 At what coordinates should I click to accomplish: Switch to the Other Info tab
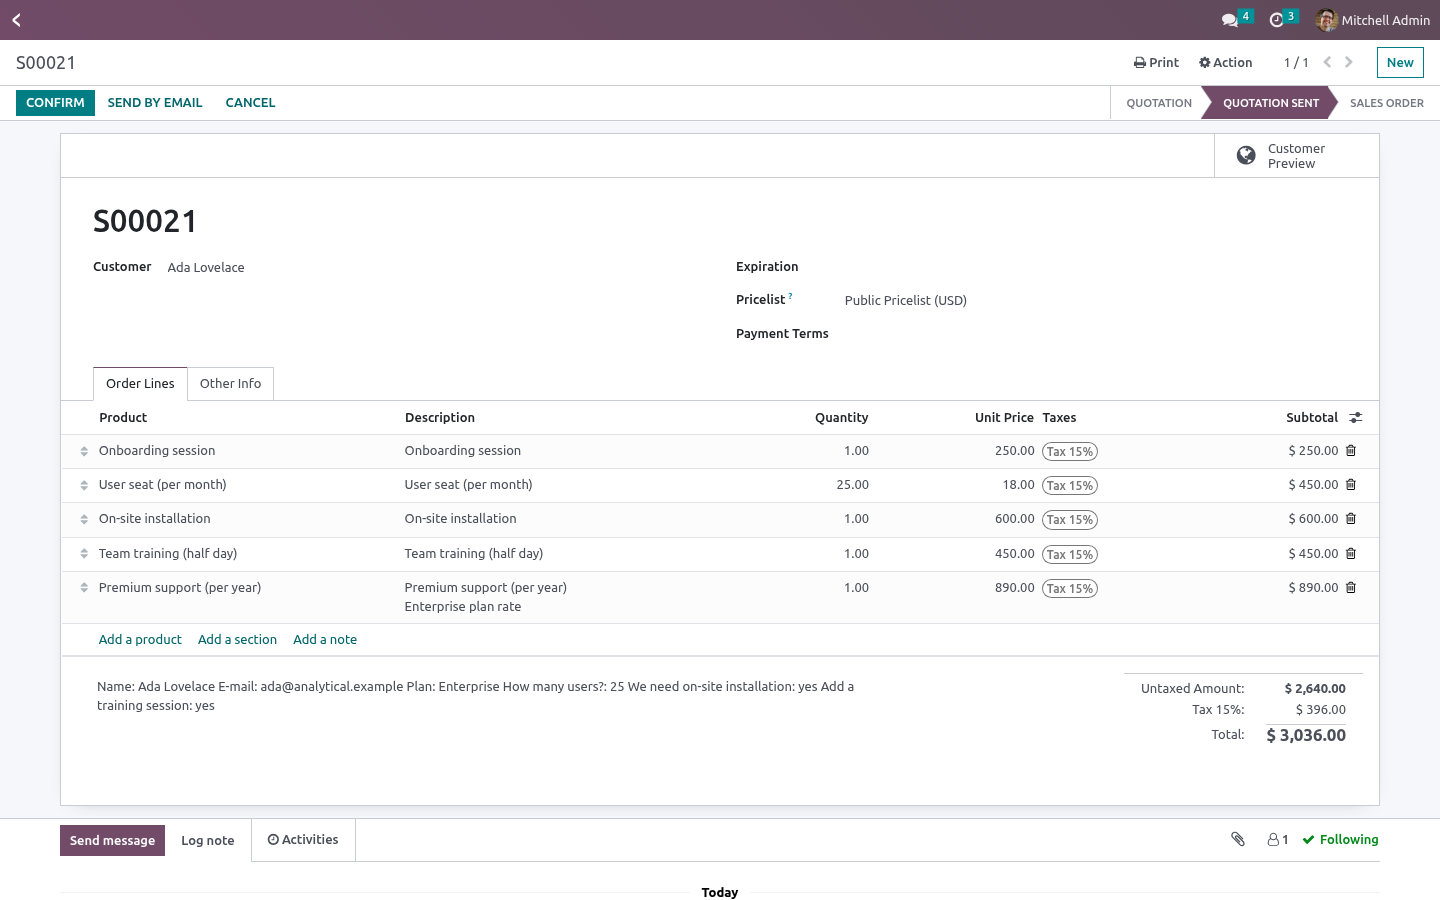pyautogui.click(x=230, y=384)
